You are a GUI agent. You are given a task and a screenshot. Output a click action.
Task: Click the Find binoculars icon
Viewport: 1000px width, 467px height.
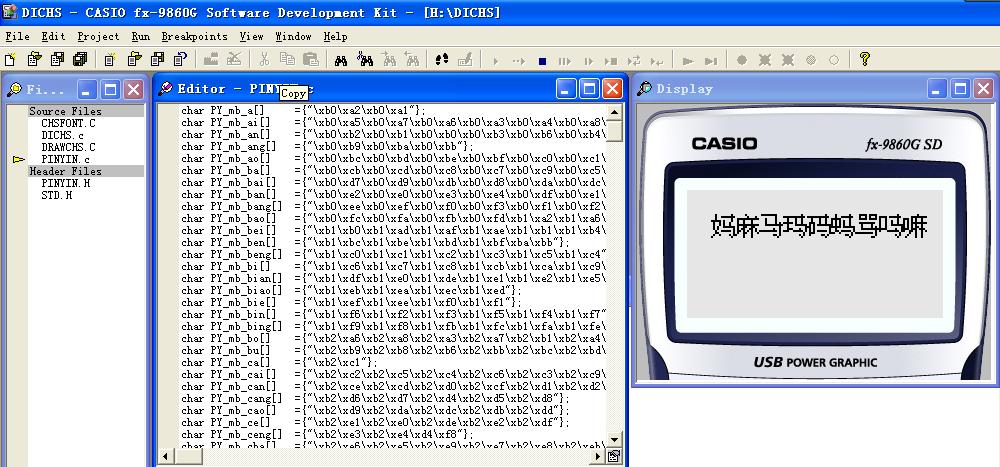[341, 61]
